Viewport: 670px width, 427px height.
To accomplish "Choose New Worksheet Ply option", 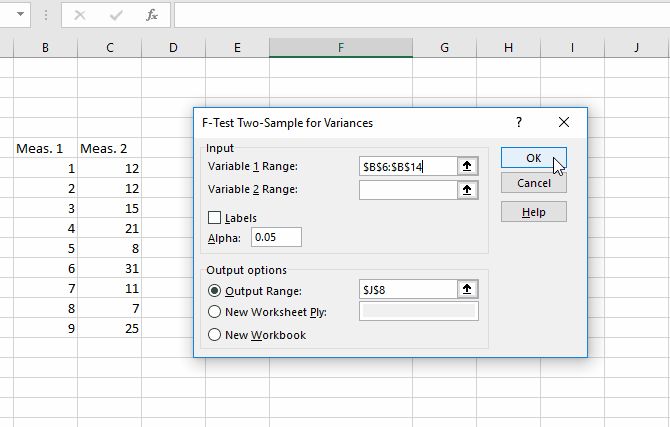I will pyautogui.click(x=214, y=312).
